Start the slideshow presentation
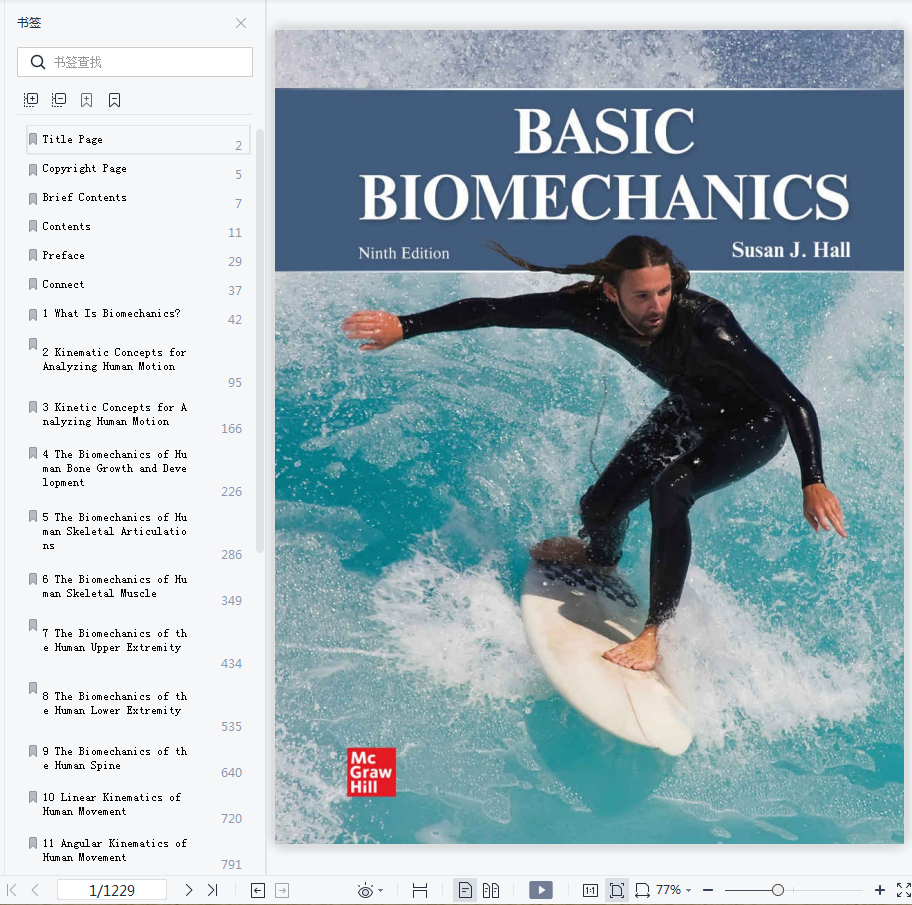The height and width of the screenshot is (905, 912). pos(541,890)
